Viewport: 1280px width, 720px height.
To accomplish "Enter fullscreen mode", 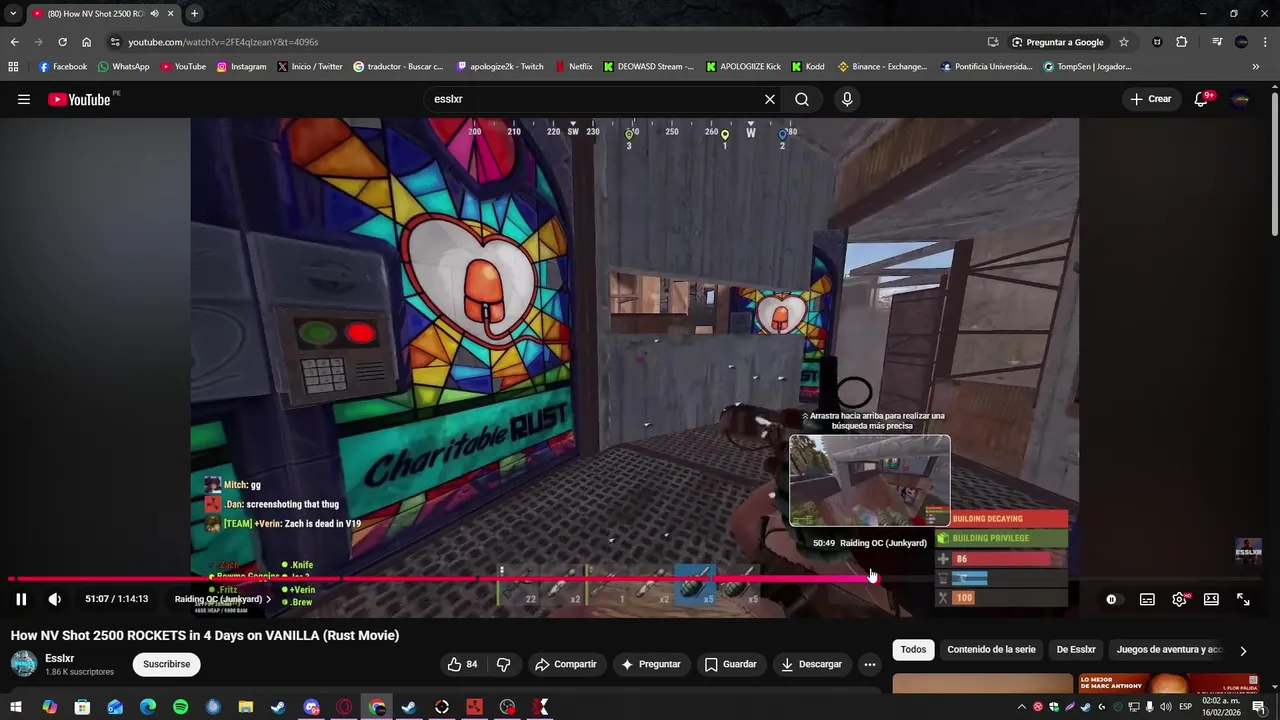I will (1243, 599).
